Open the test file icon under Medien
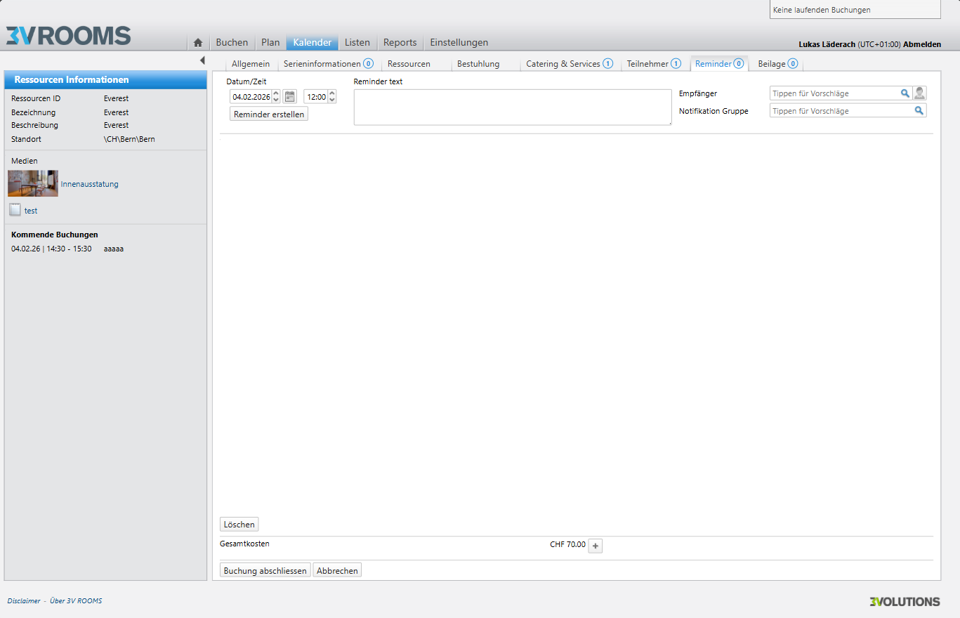The image size is (960, 618). 15,210
